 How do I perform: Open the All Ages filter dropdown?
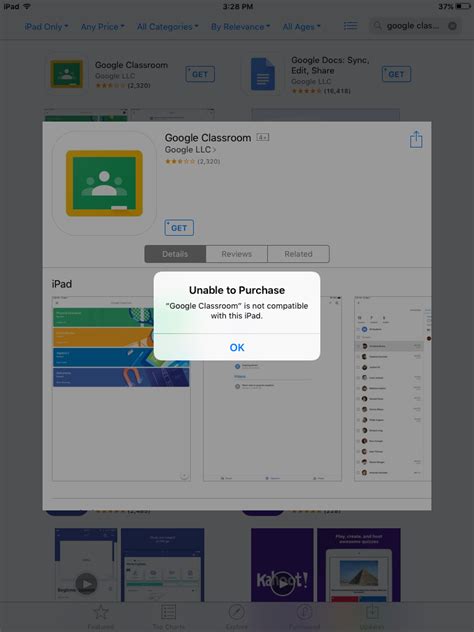click(x=301, y=27)
